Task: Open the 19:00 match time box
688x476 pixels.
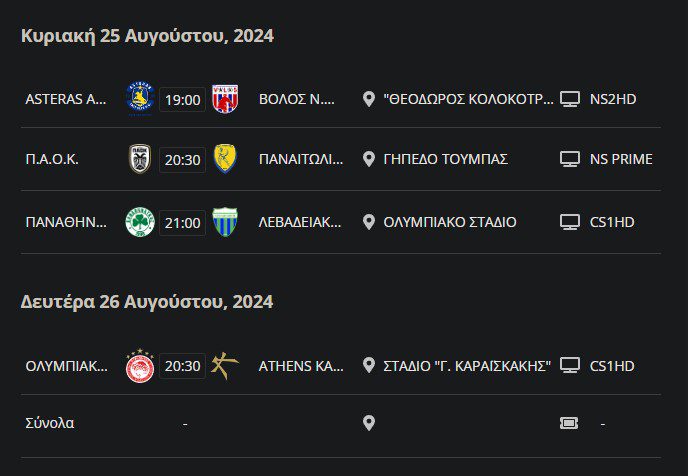Action: coord(182,99)
